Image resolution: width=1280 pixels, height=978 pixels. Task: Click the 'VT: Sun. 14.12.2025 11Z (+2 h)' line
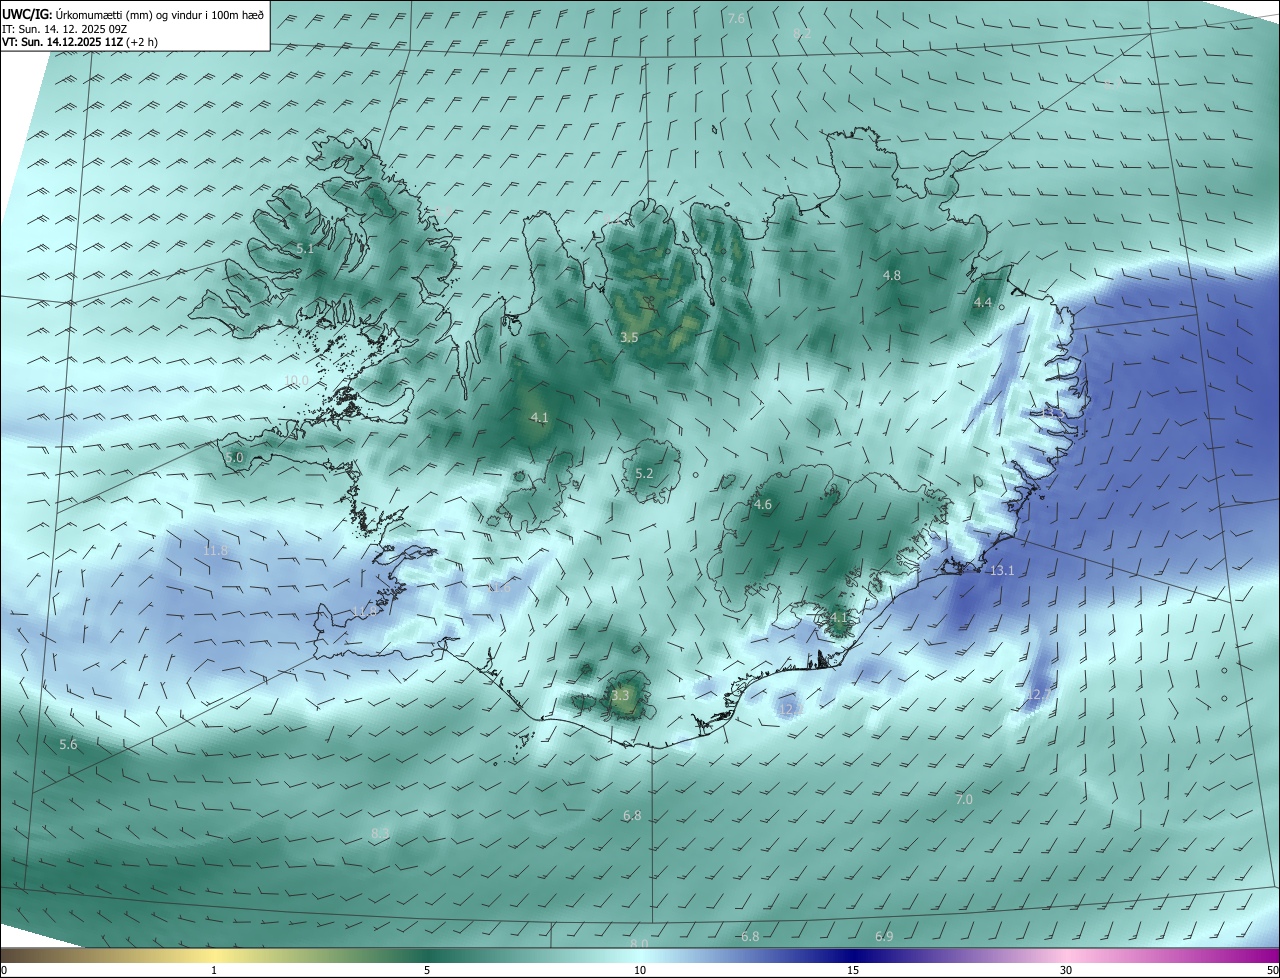(80, 42)
